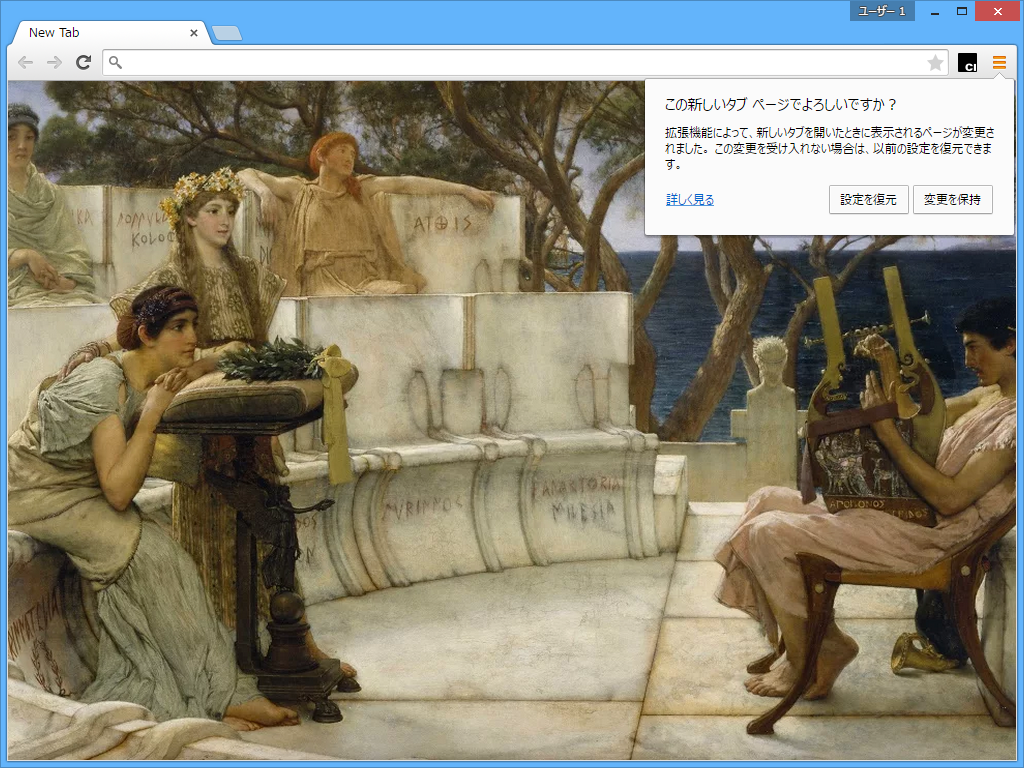
Task: Click the magnifier icon in the omnibox
Action: point(113,62)
